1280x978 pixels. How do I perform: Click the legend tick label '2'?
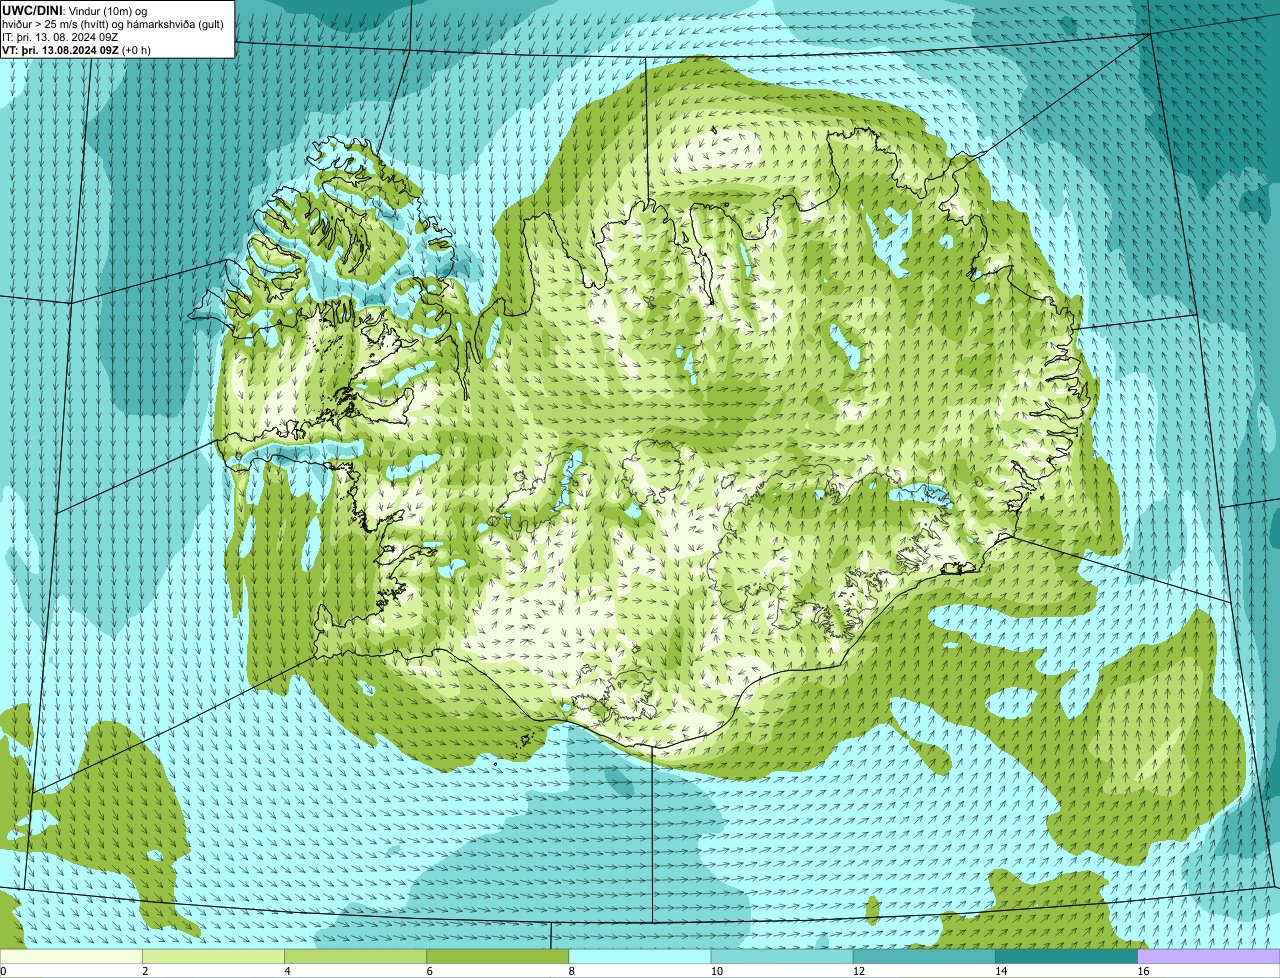pos(145,971)
